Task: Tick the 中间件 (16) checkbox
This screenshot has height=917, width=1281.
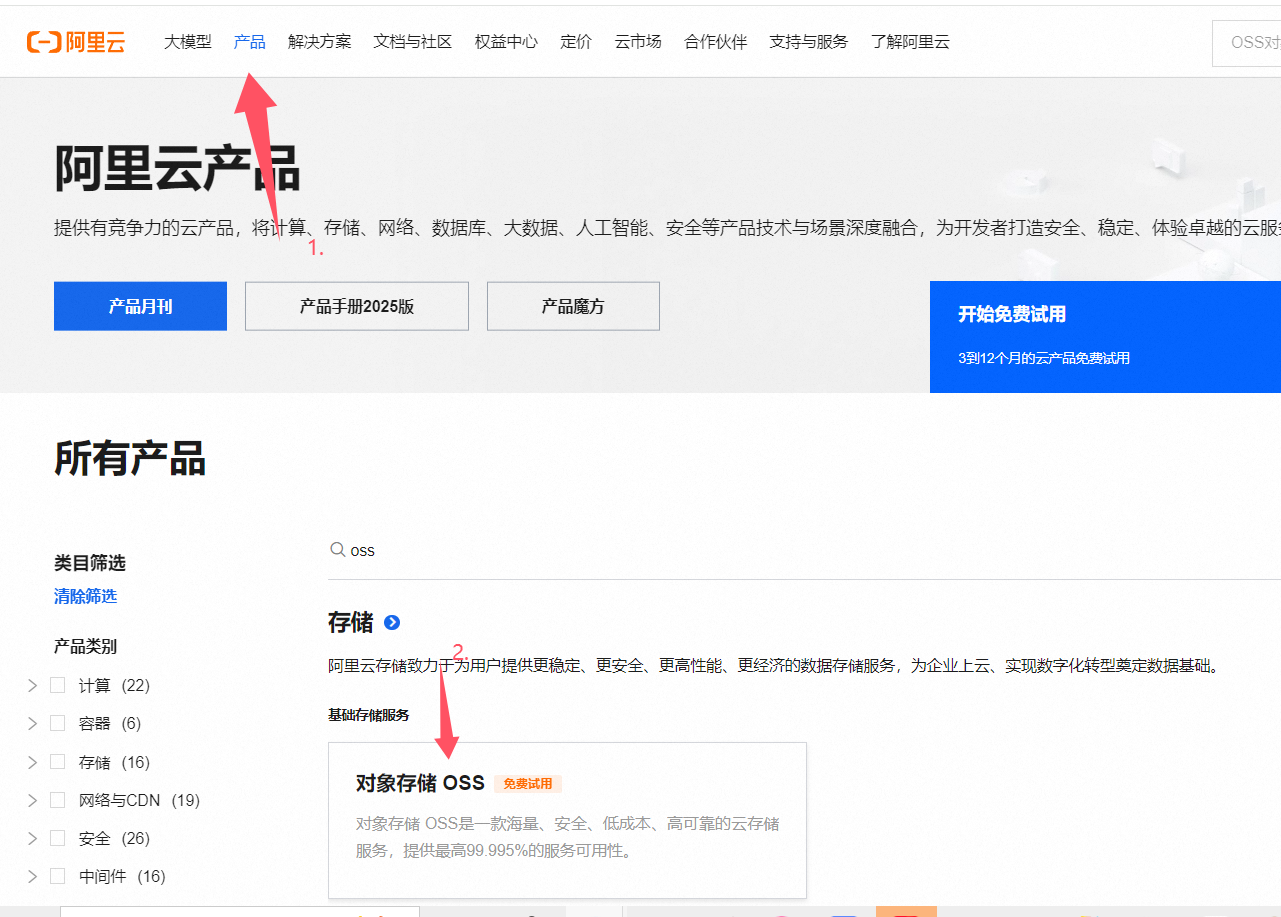Action: coord(58,876)
